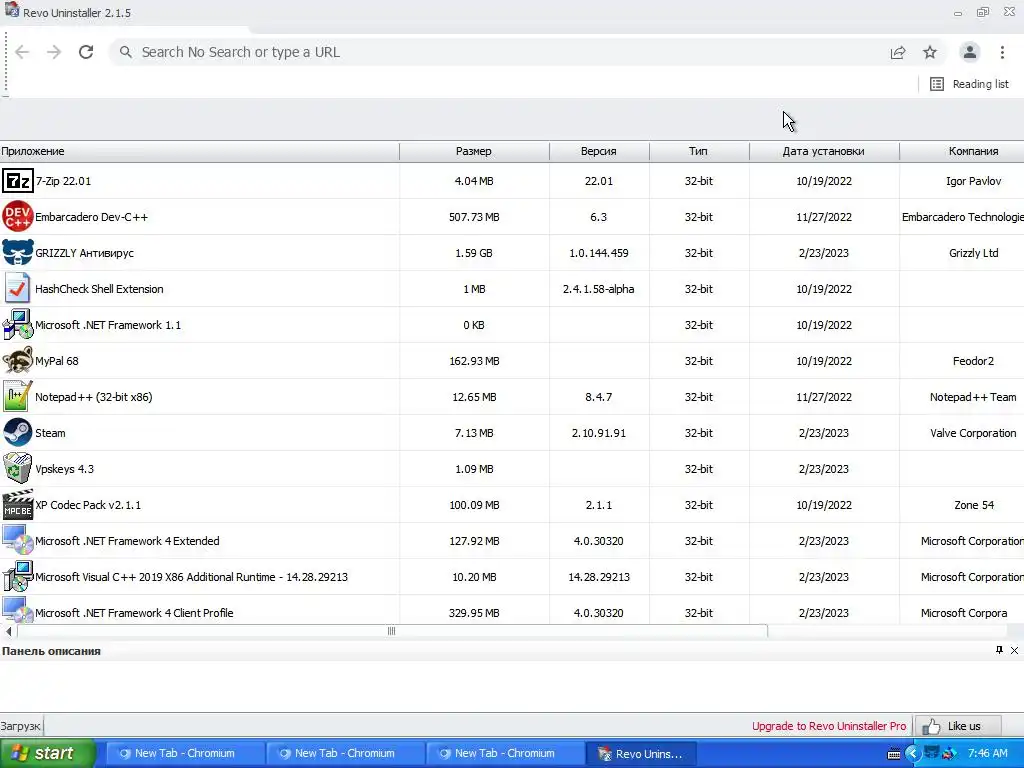Click the 2.4.1.58-alpha version cell
Viewport: 1024px width, 768px height.
(x=599, y=289)
